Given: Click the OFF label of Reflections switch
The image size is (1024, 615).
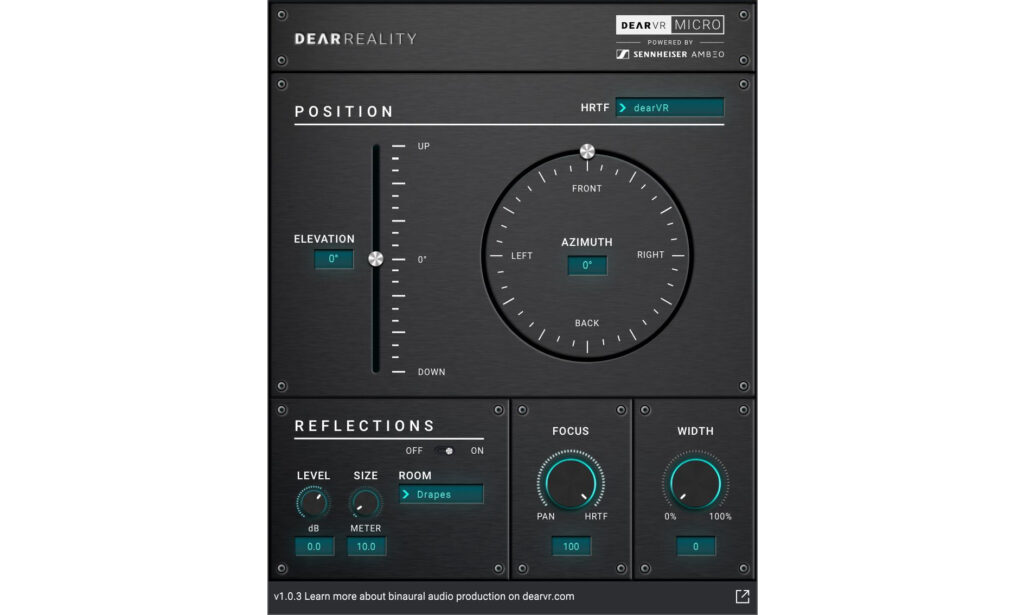Looking at the screenshot, I should (414, 451).
